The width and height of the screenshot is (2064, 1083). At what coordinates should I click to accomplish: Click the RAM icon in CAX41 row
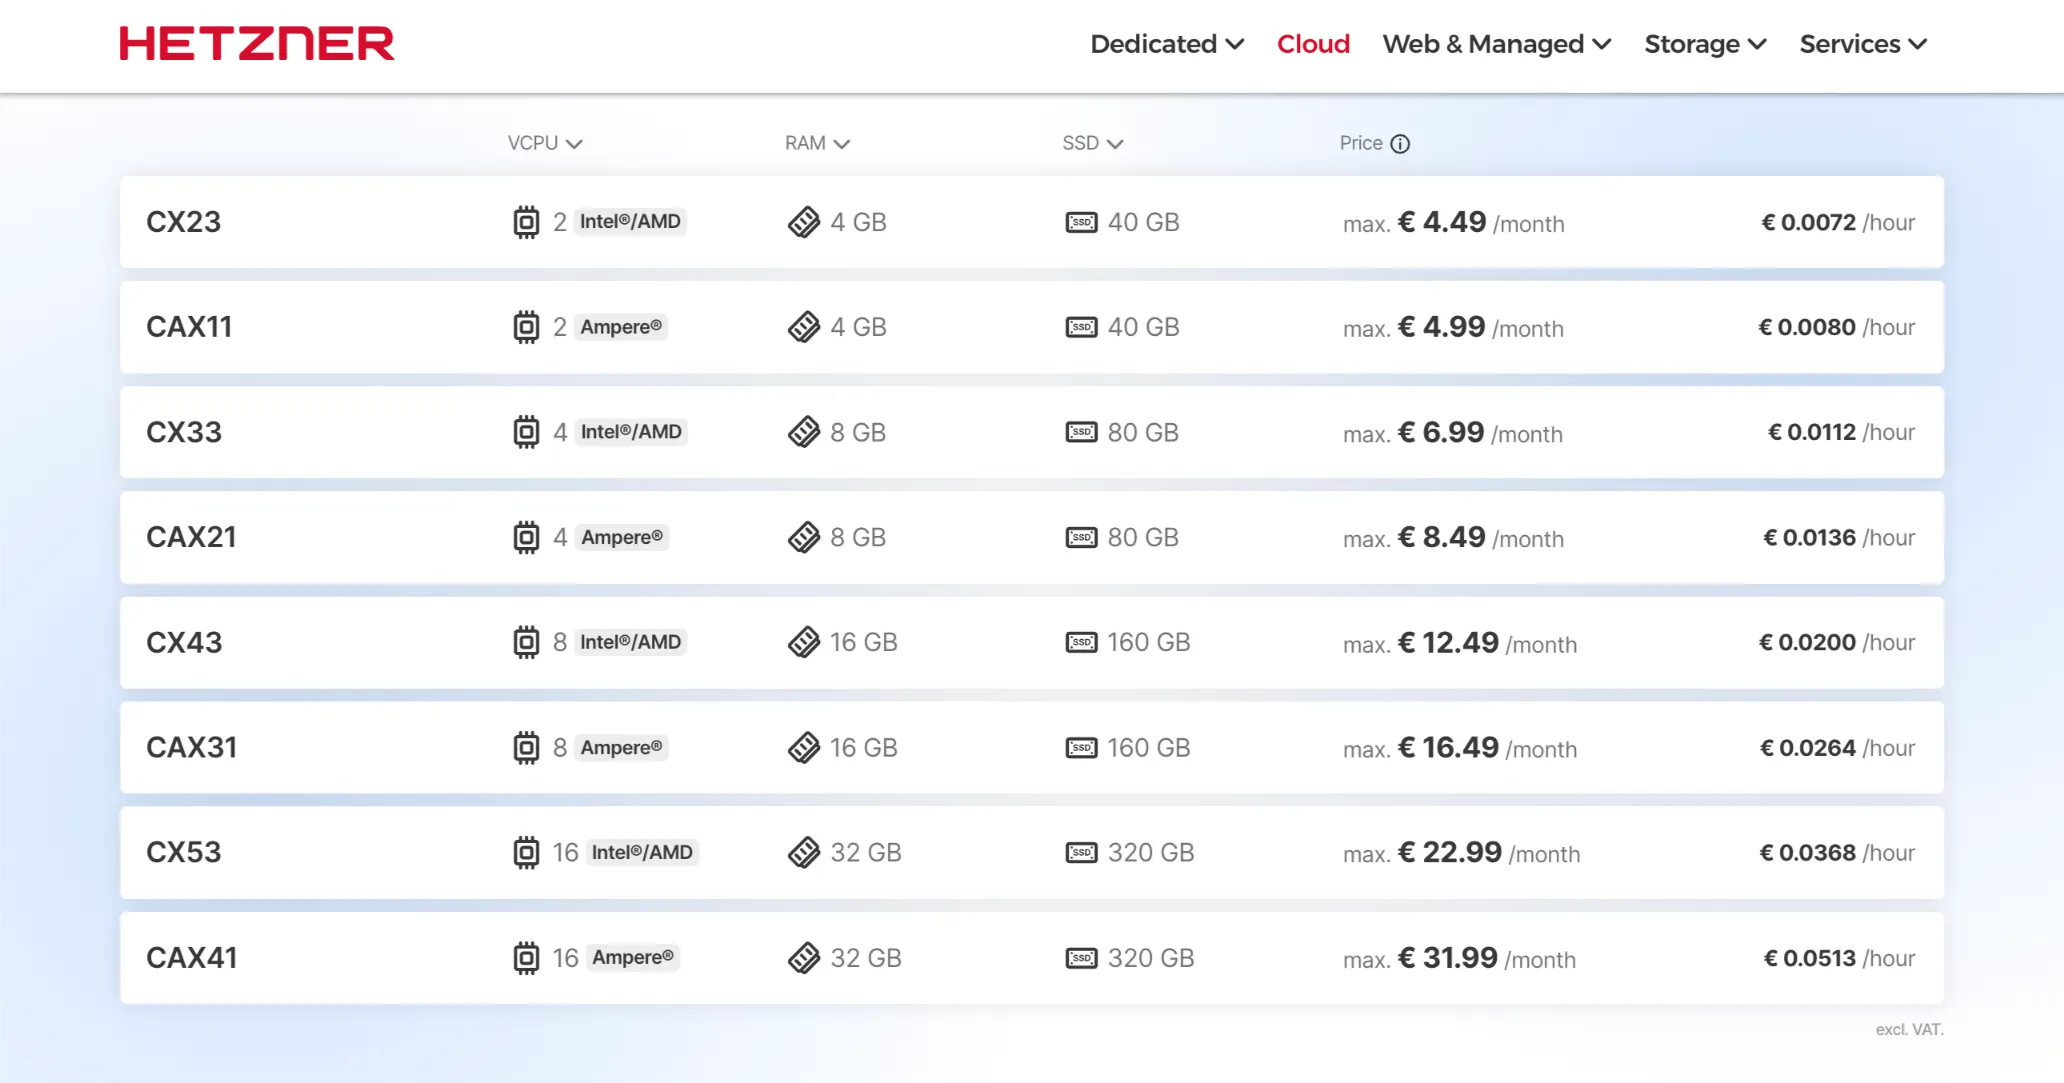(x=803, y=958)
